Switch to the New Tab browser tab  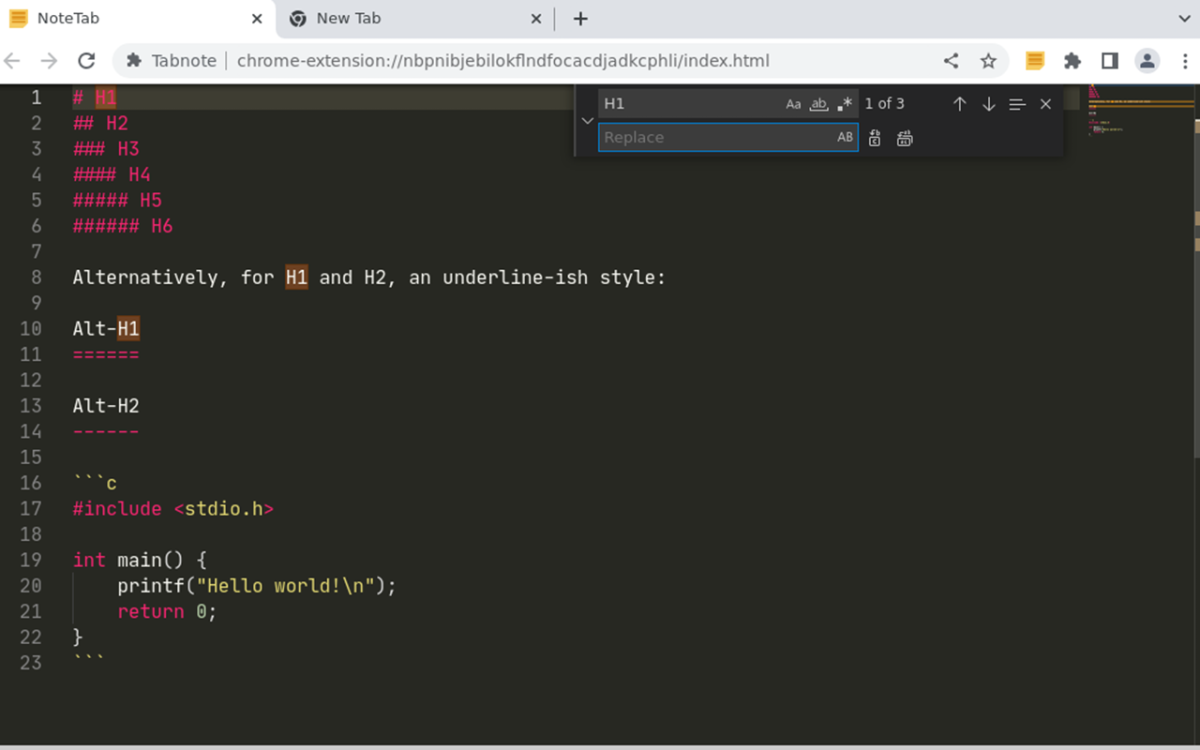click(400, 19)
